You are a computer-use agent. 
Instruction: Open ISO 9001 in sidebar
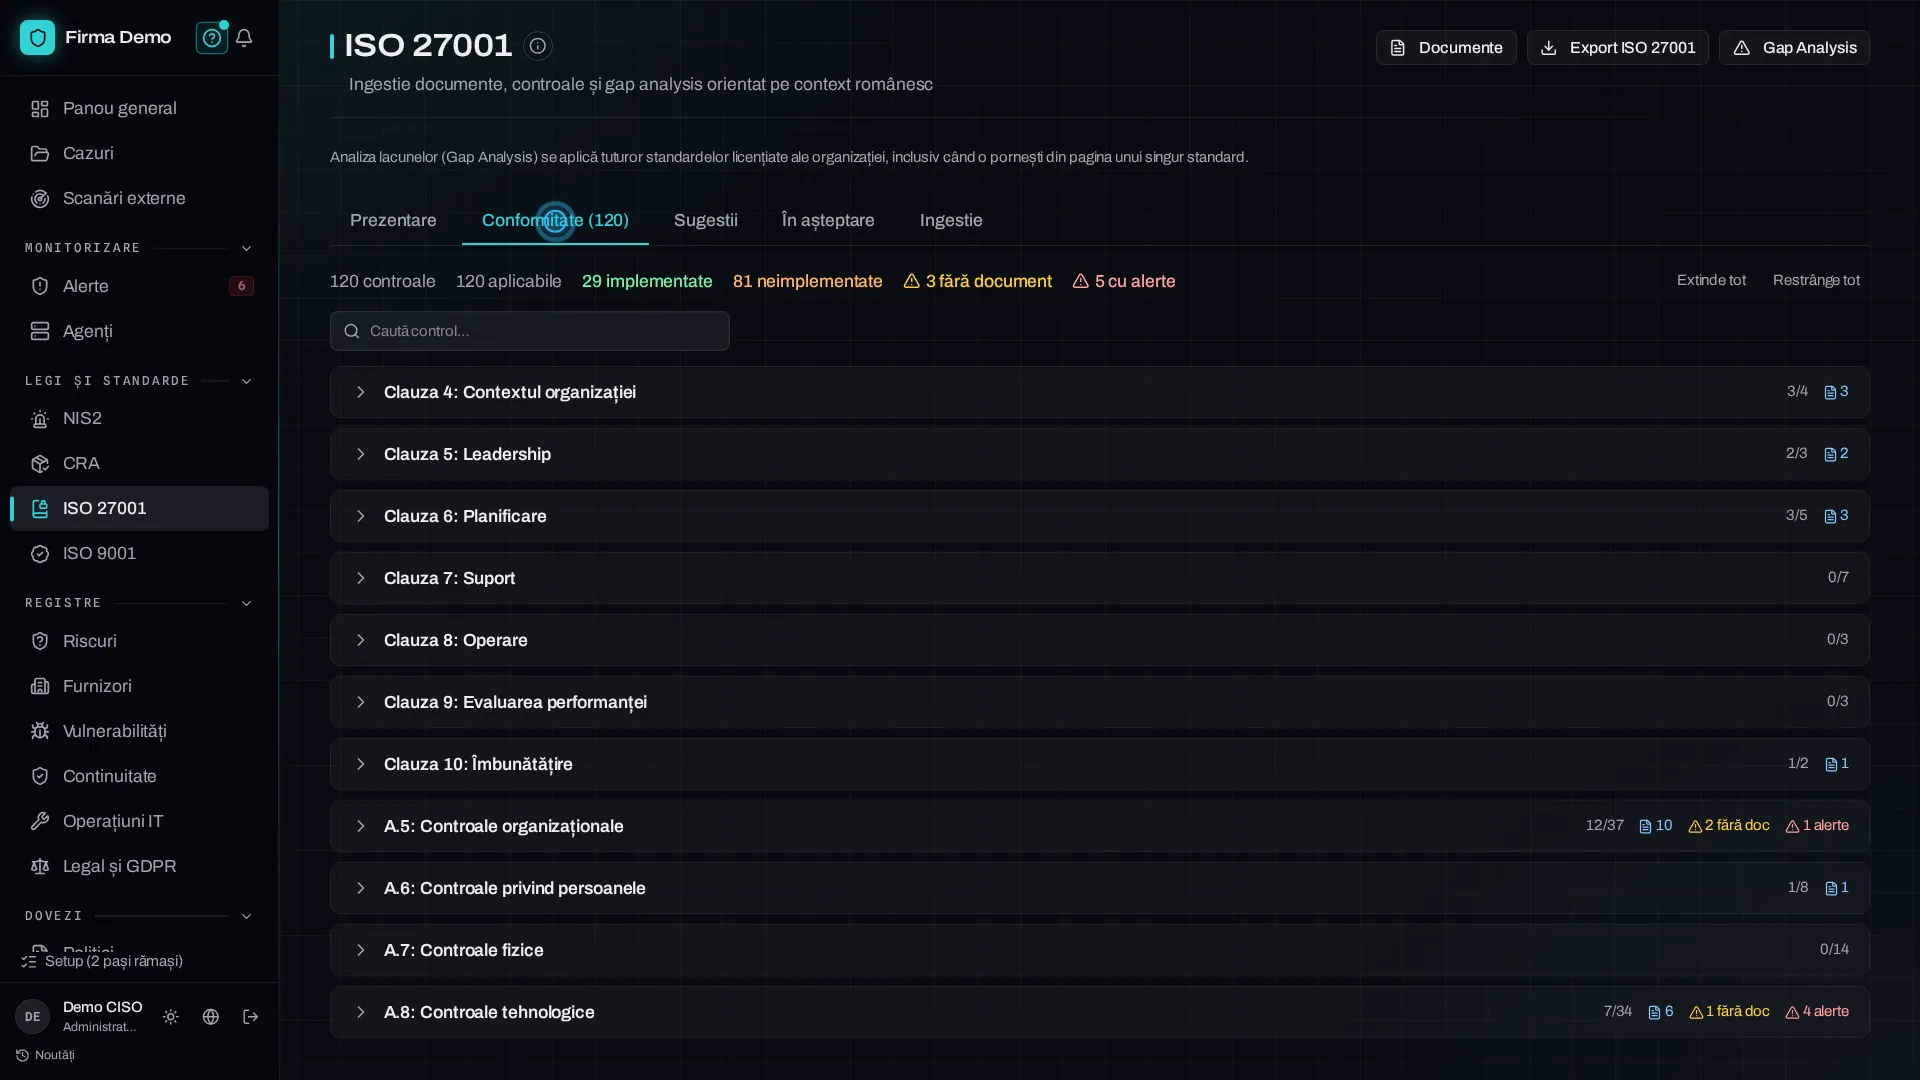tap(139, 553)
